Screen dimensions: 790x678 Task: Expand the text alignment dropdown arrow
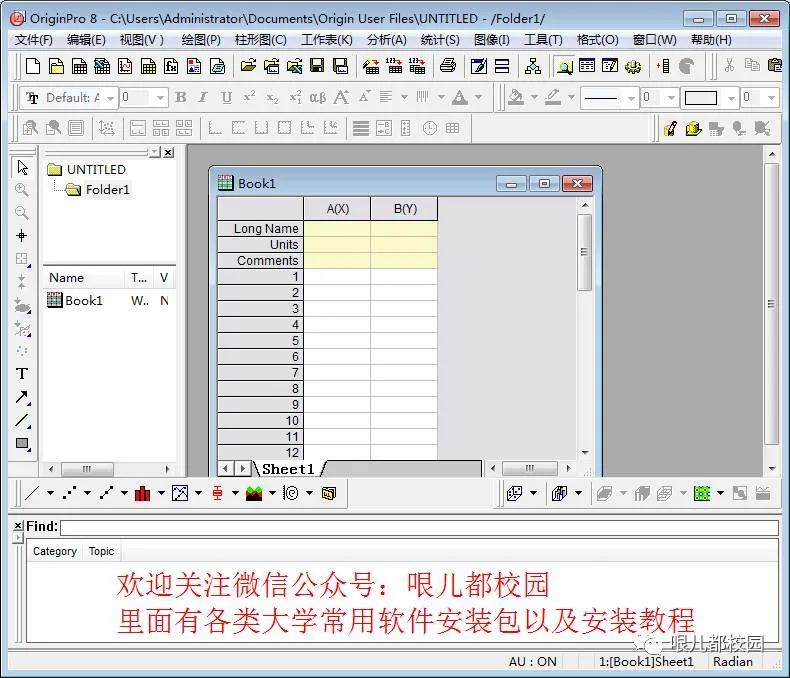(x=404, y=97)
